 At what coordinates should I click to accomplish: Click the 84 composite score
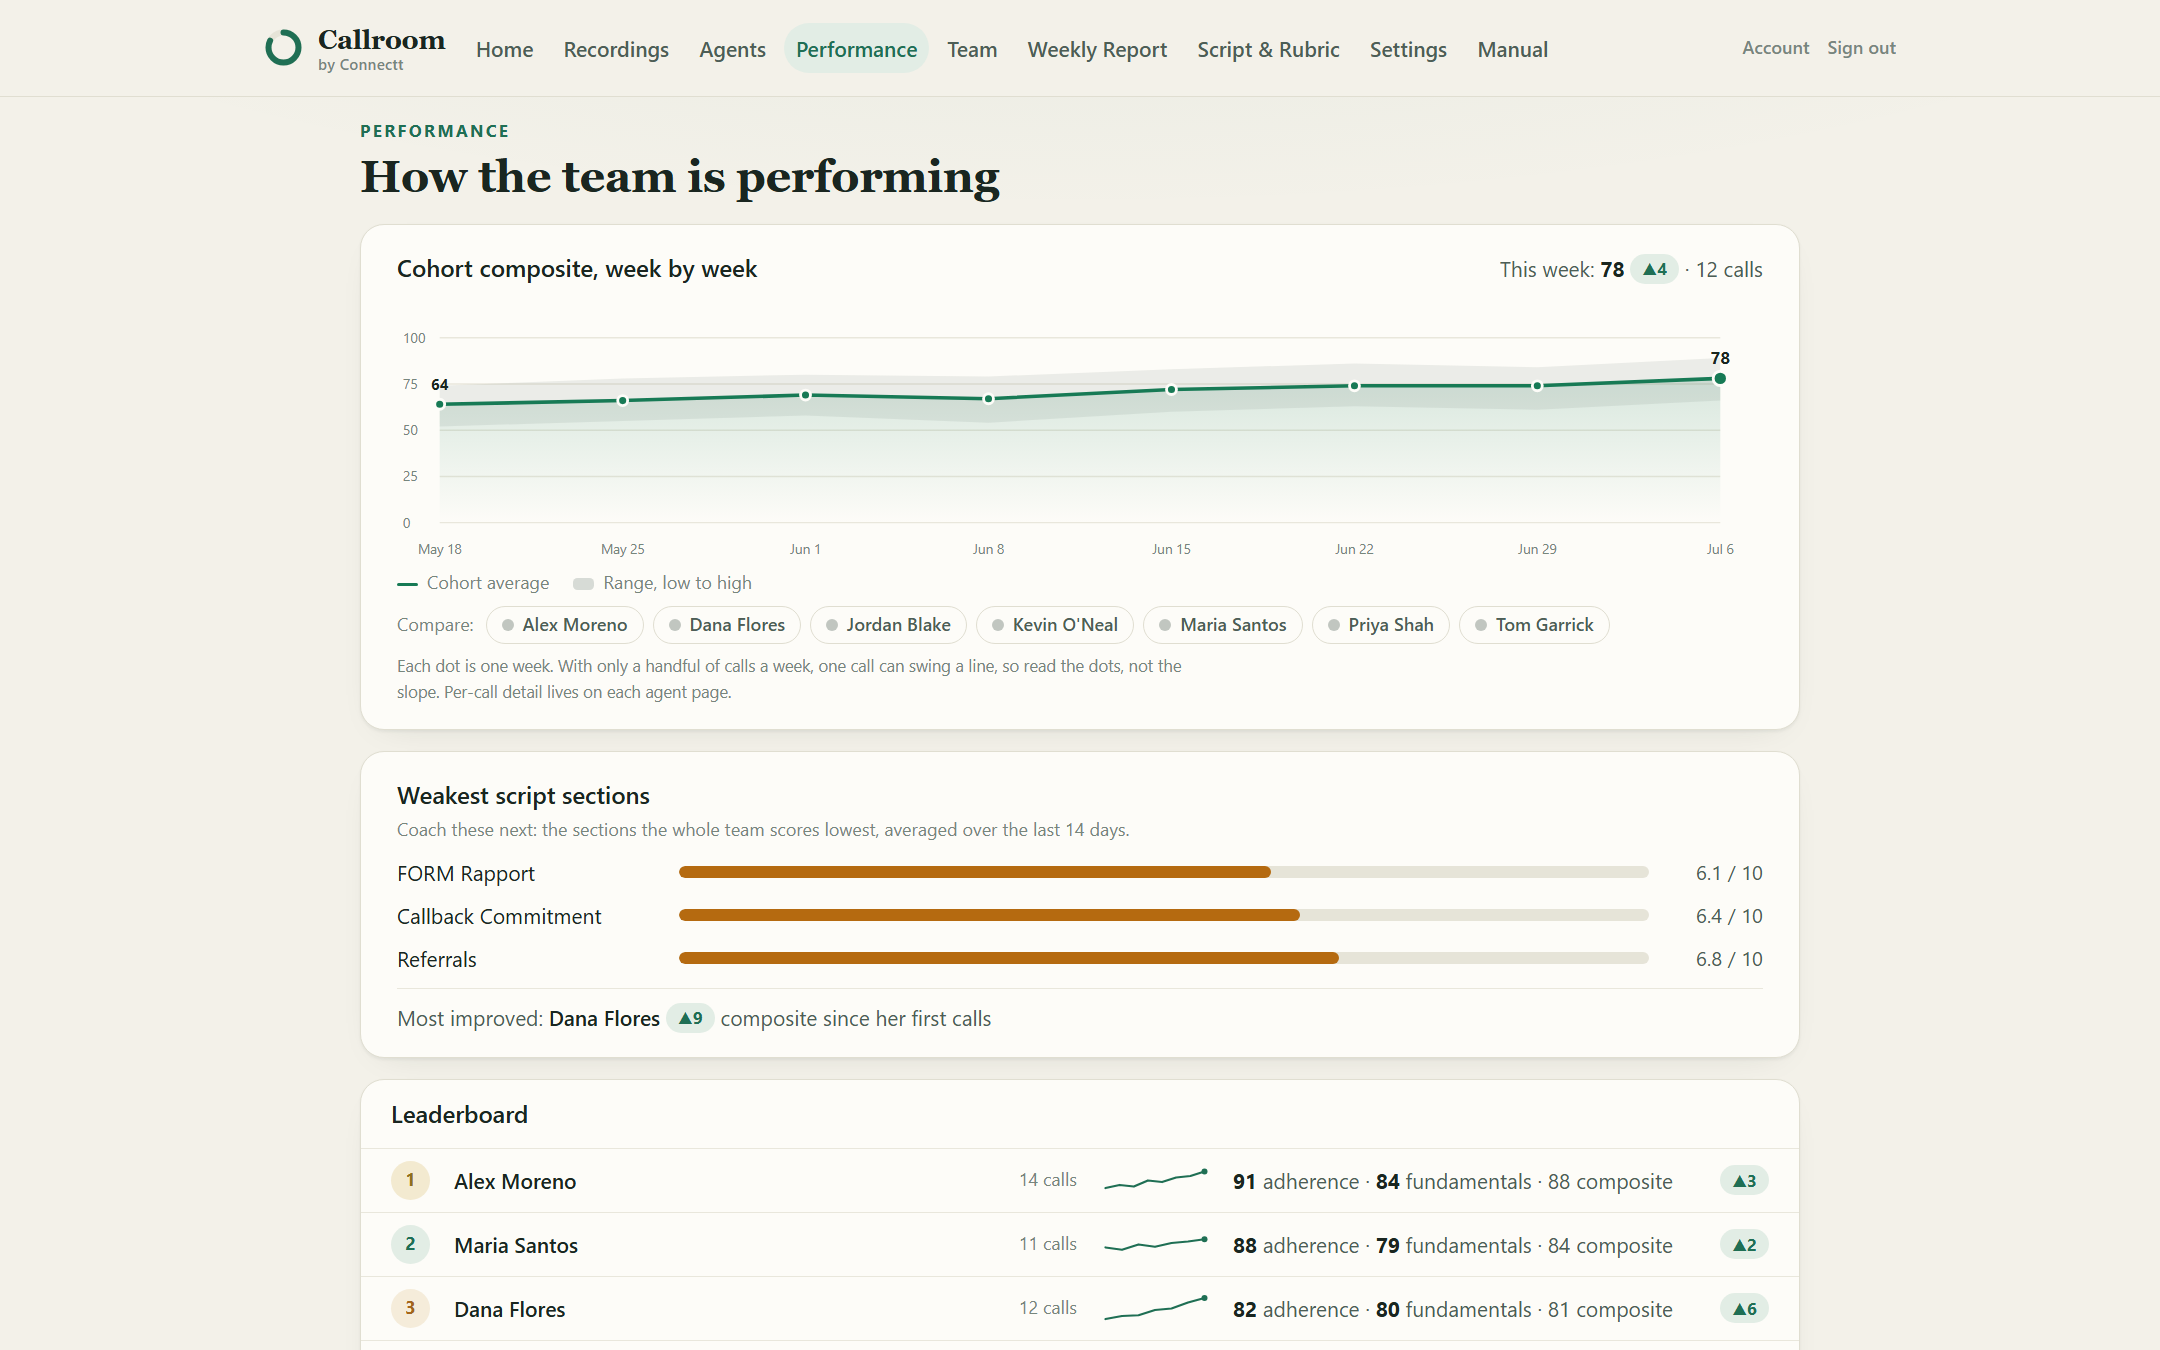(1610, 1245)
